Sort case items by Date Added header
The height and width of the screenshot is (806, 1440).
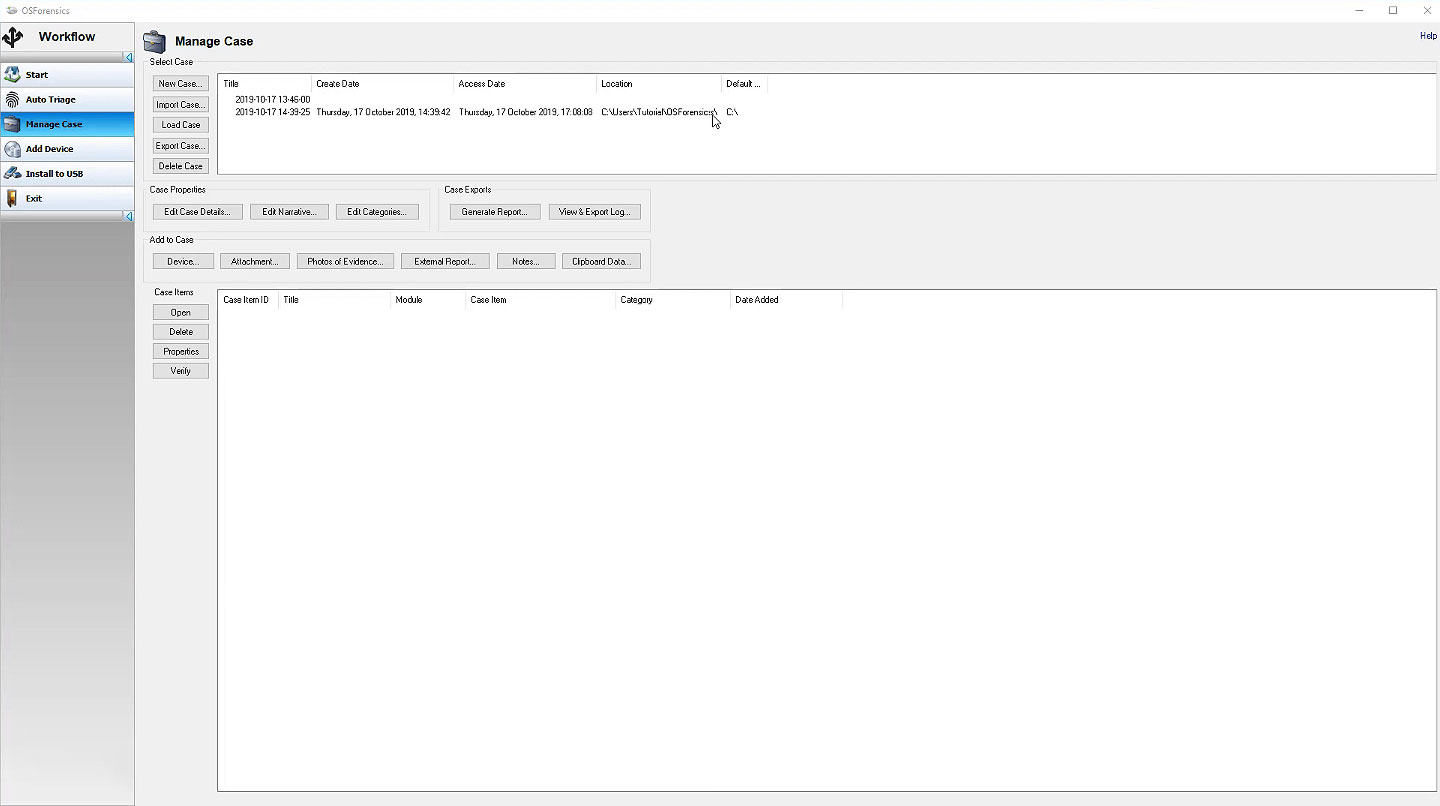(x=785, y=300)
